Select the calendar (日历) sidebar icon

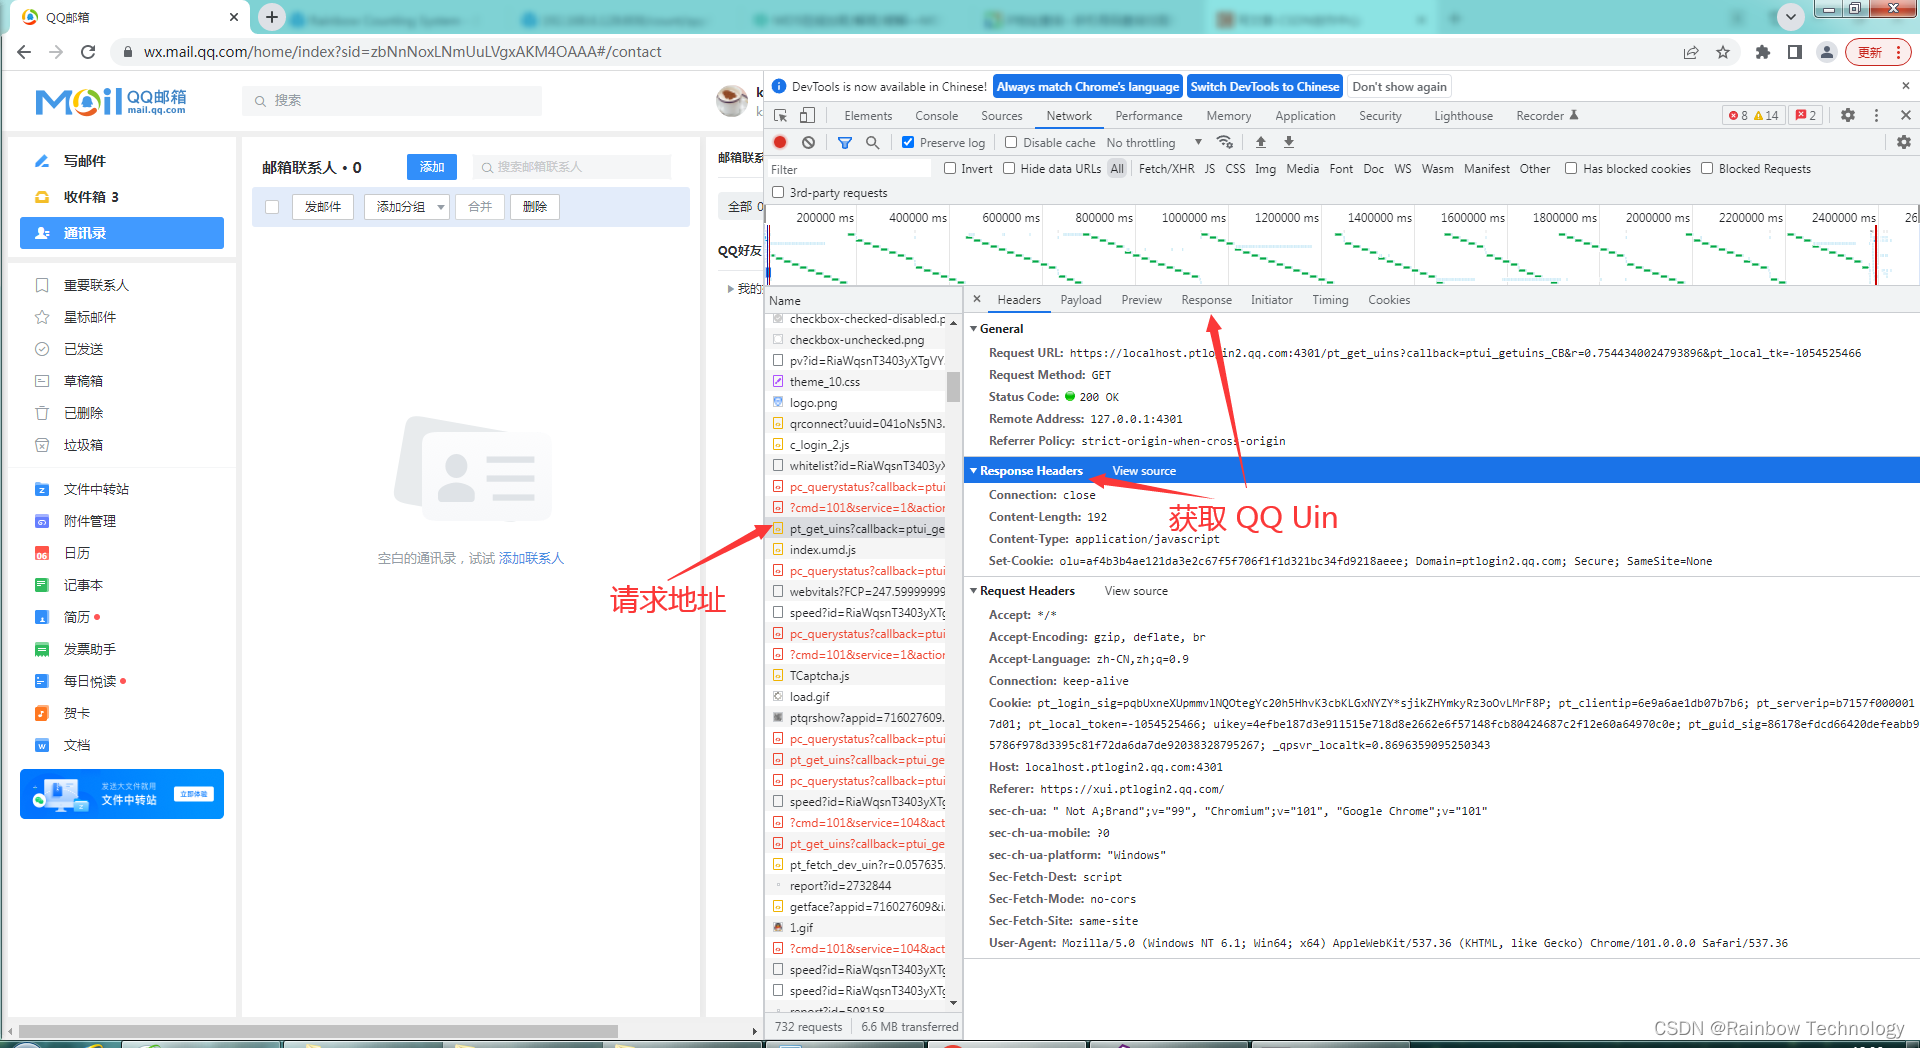[x=41, y=552]
